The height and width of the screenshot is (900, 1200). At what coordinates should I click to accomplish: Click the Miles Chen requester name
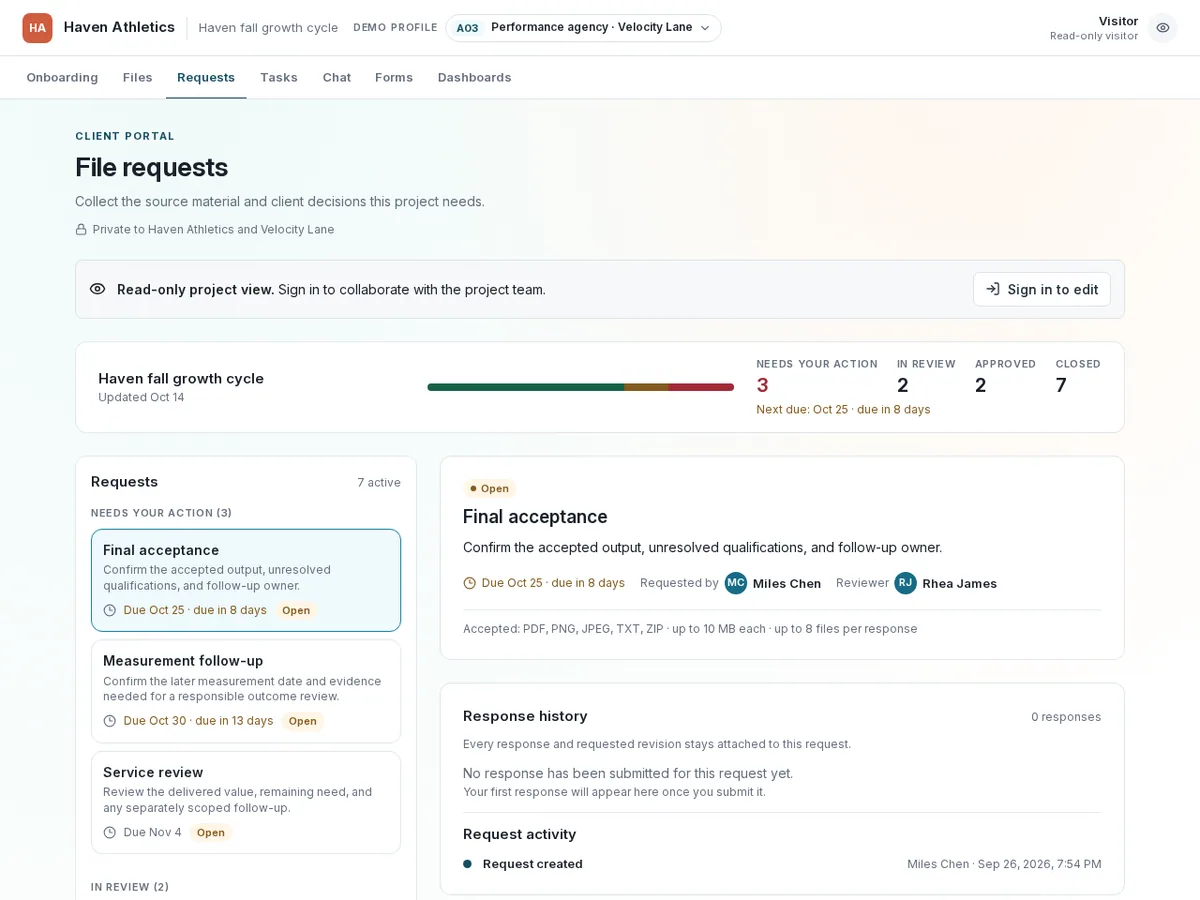pos(787,584)
